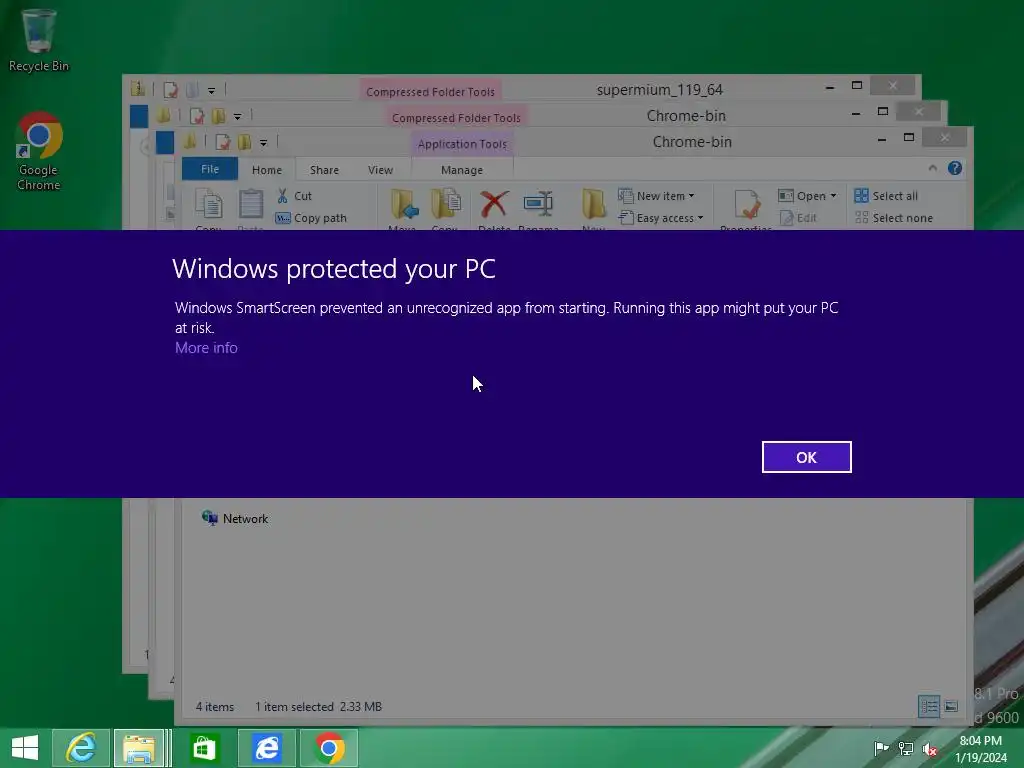Switch to the Share ribbon tab
Image resolution: width=1024 pixels, height=768 pixels.
tap(324, 170)
